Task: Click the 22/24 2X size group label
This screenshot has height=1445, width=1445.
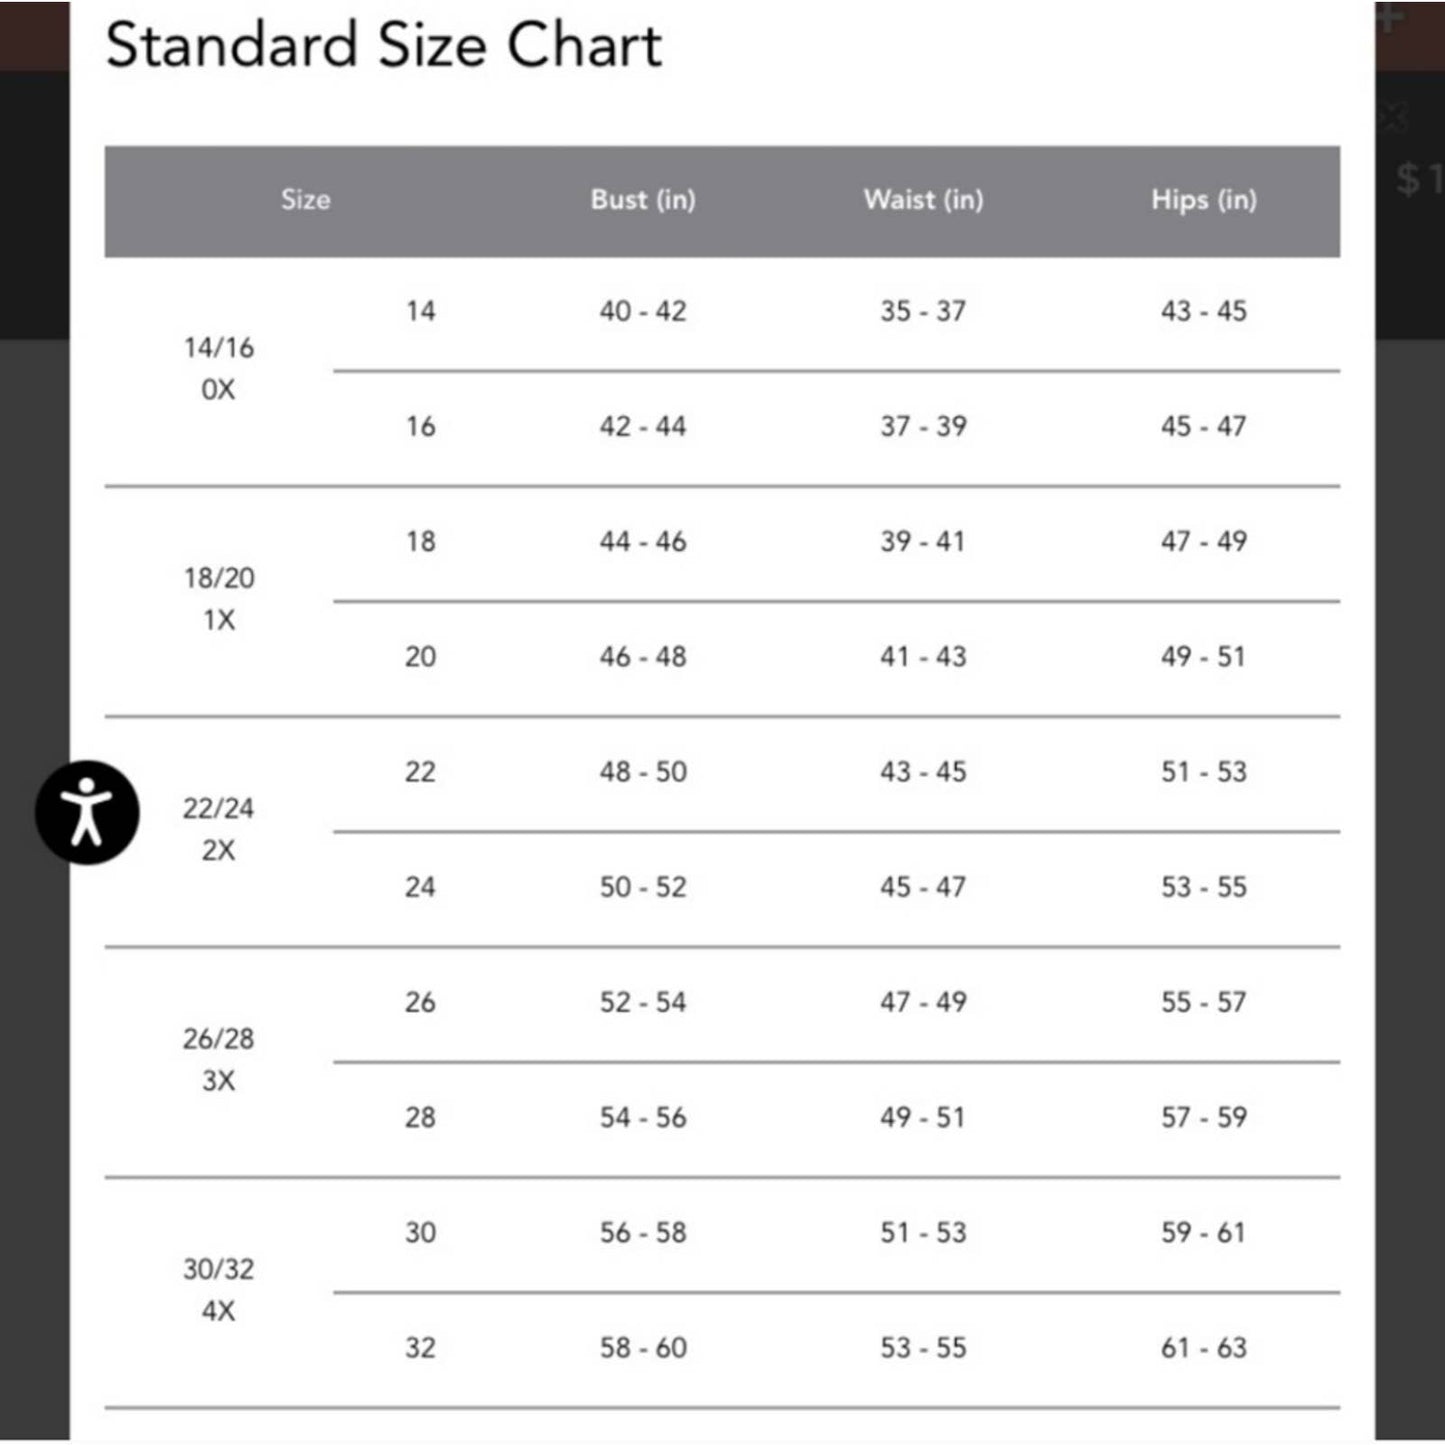Action: click(x=218, y=828)
